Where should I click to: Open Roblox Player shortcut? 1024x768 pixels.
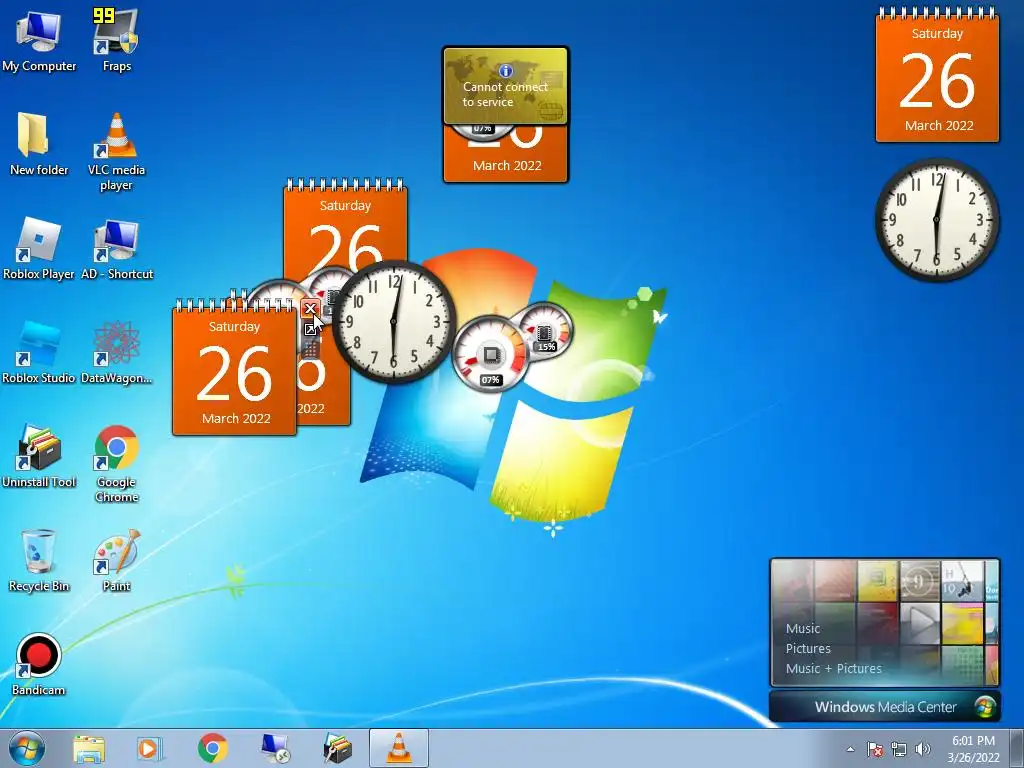(x=39, y=249)
